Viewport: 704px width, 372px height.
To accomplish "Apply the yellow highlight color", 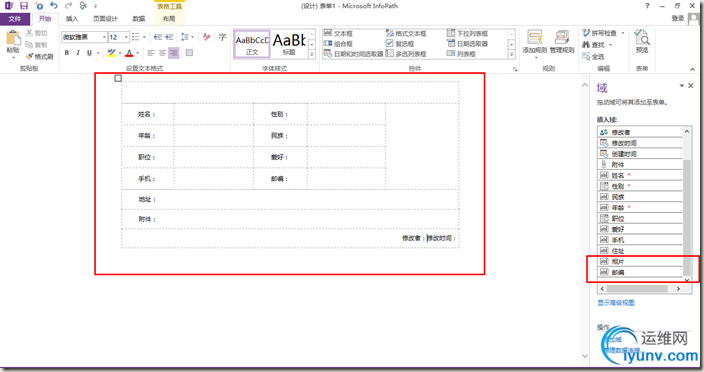I will [112, 53].
